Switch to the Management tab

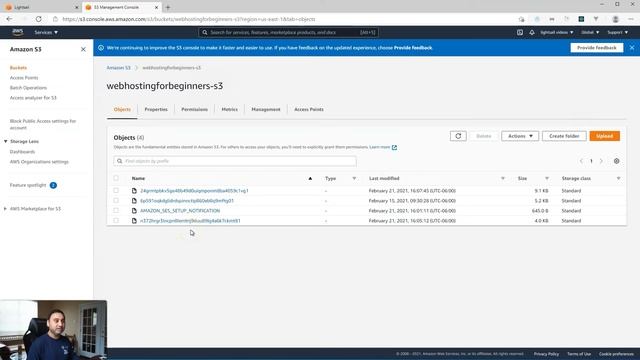pyautogui.click(x=266, y=109)
